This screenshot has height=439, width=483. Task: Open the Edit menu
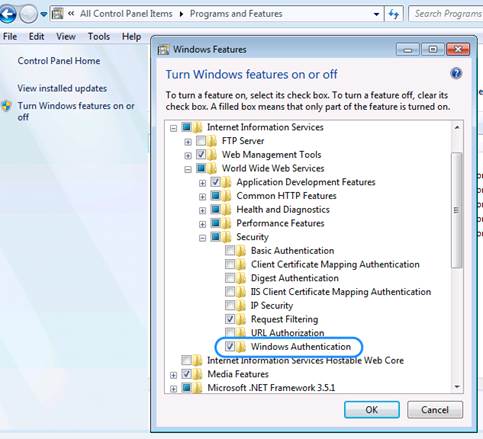36,36
